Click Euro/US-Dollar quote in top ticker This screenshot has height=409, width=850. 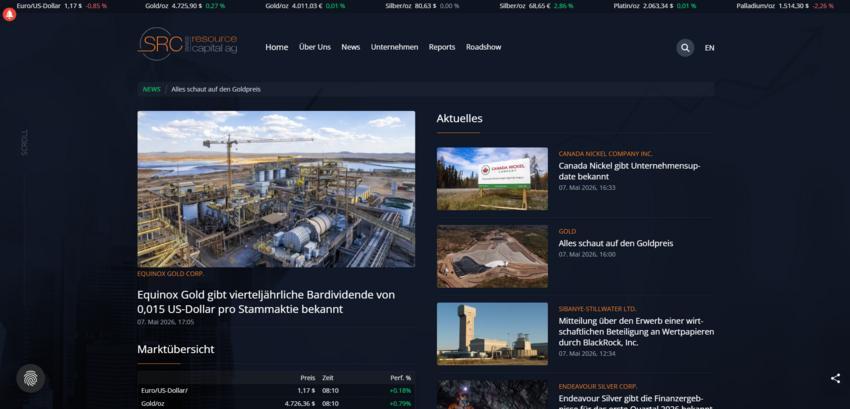click(x=62, y=6)
